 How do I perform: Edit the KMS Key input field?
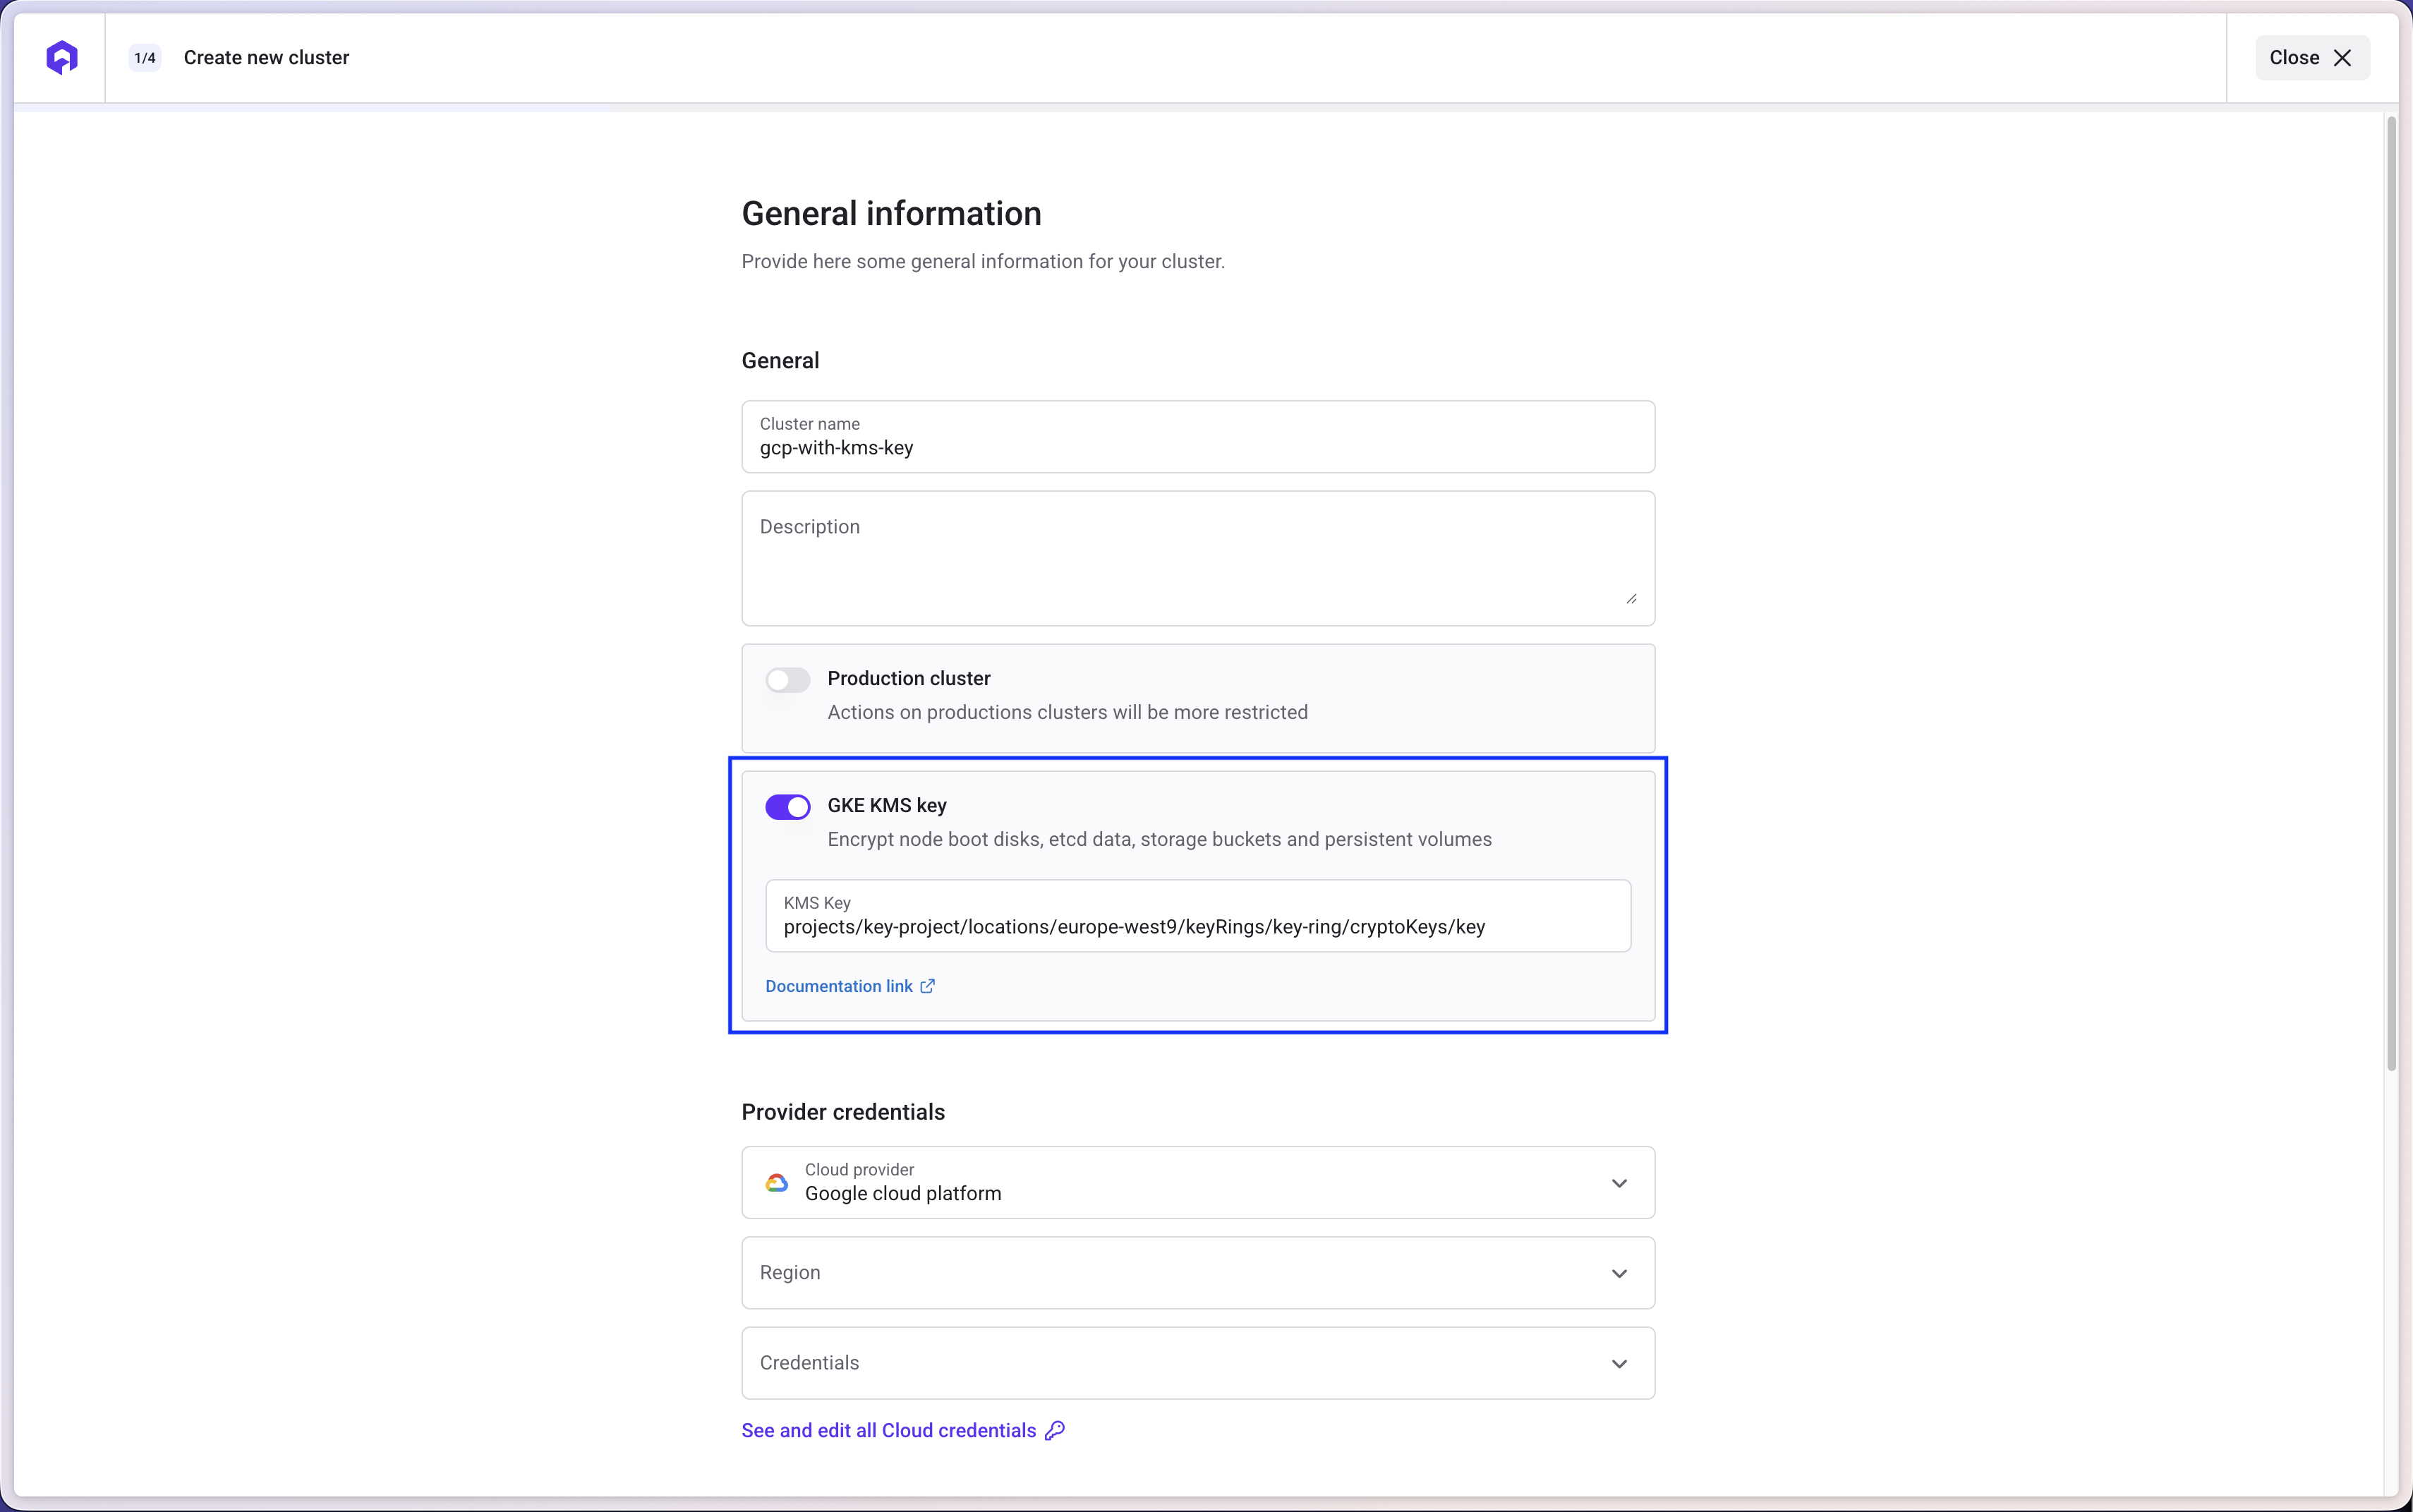[x=1197, y=916]
